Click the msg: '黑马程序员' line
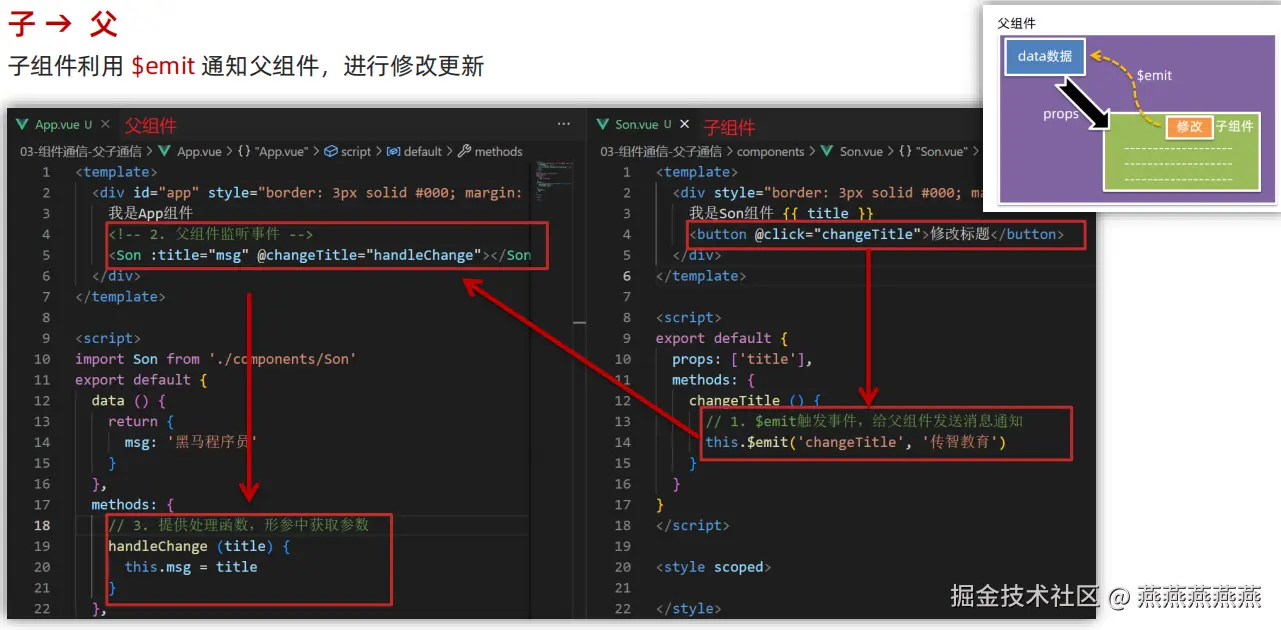The width and height of the screenshot is (1281, 630). (191, 442)
